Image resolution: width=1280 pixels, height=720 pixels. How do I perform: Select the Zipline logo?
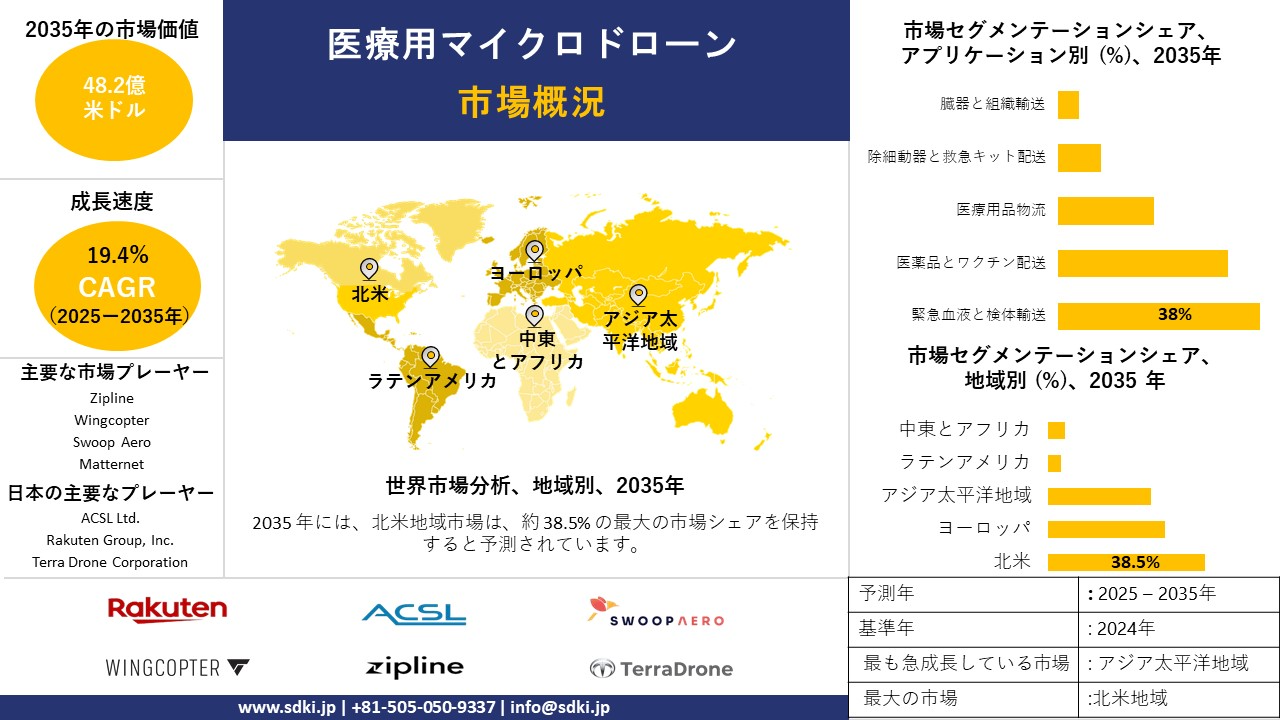click(414, 667)
